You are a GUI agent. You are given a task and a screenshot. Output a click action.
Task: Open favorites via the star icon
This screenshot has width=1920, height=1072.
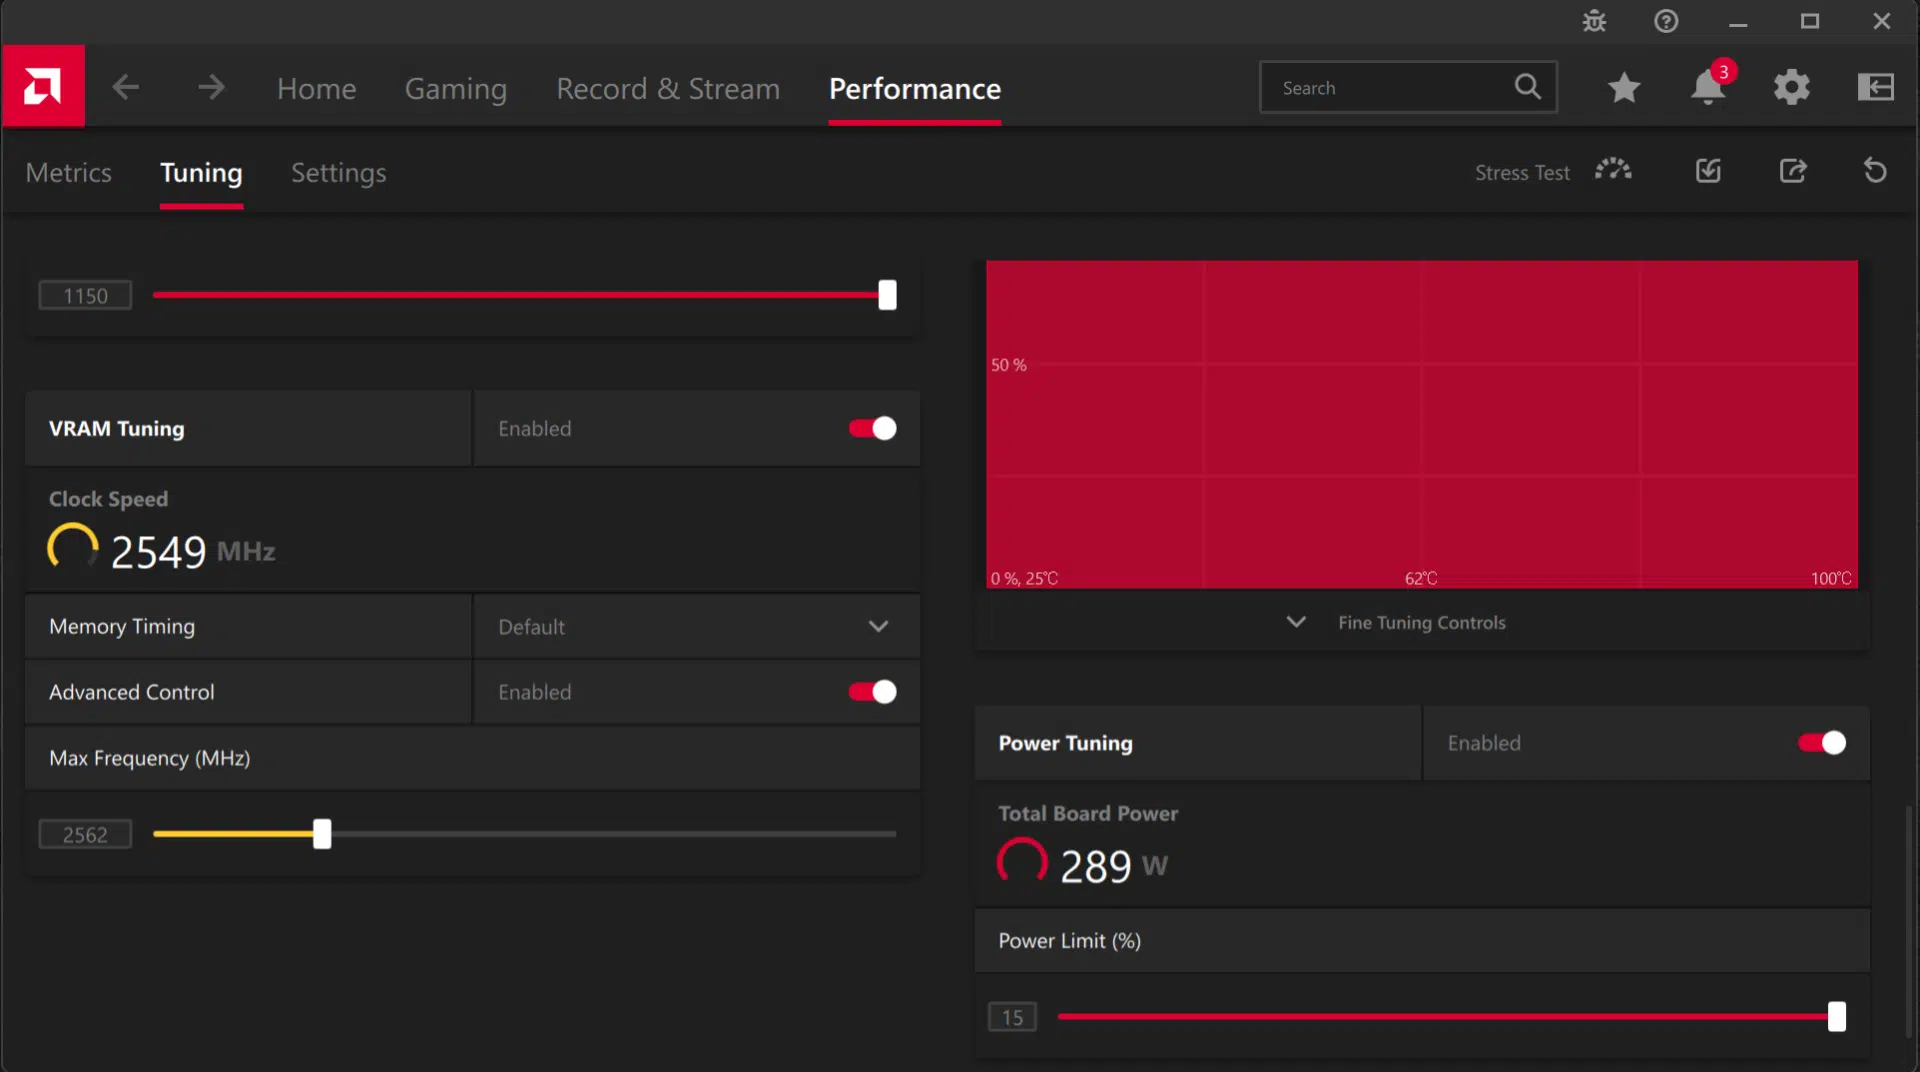pos(1624,87)
